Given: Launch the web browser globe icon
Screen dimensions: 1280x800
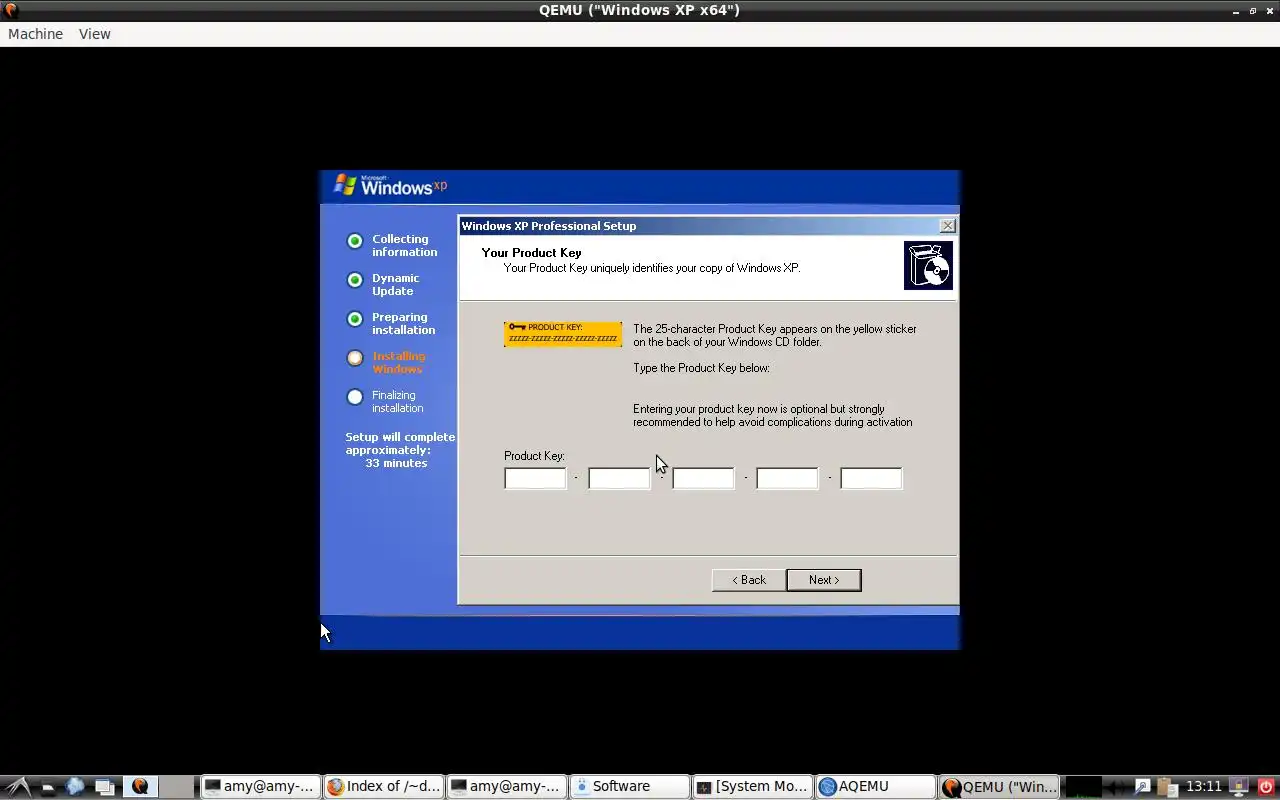Looking at the screenshot, I should point(75,787).
